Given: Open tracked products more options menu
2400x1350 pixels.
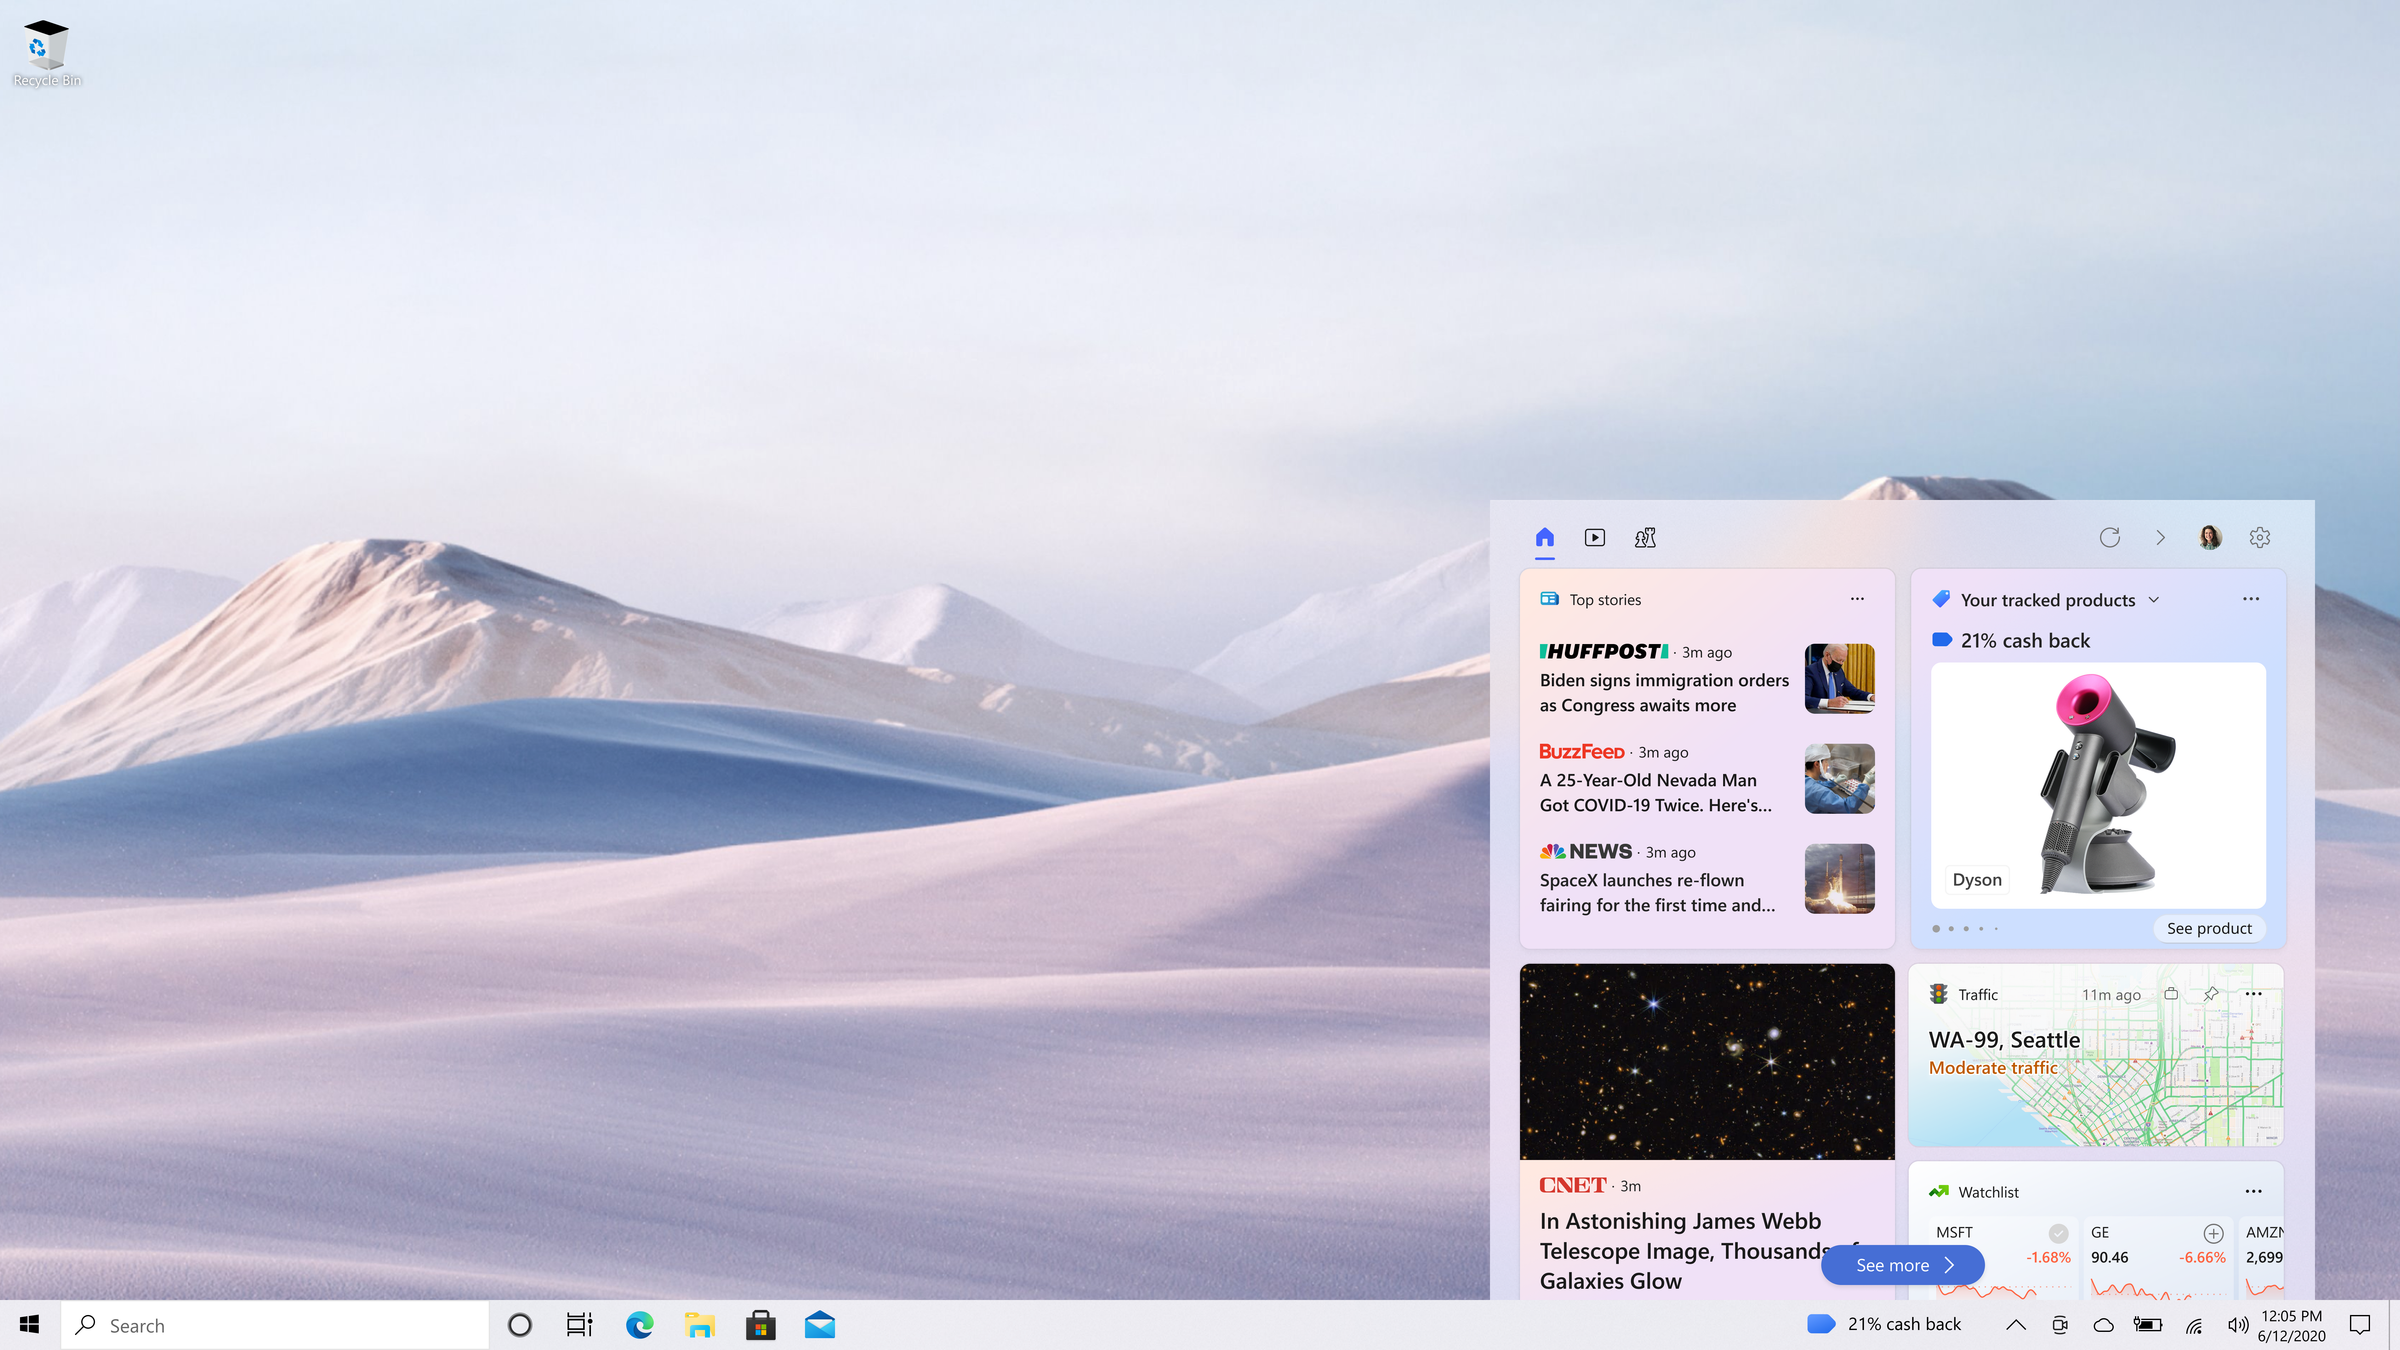Looking at the screenshot, I should point(2251,599).
